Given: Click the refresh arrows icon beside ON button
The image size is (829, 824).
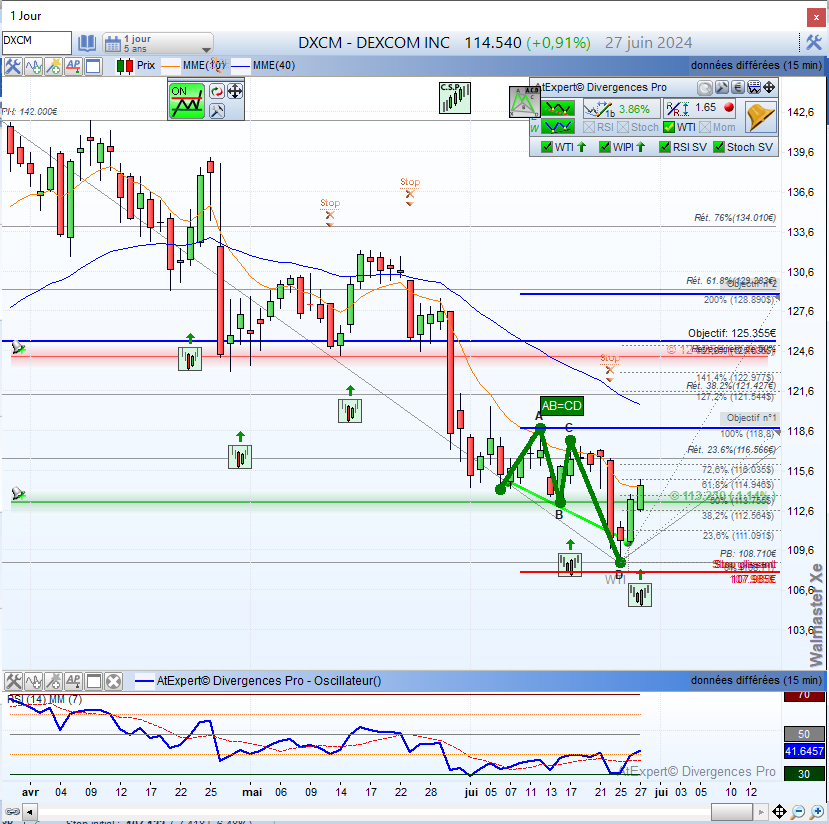Looking at the screenshot, I should (217, 91).
